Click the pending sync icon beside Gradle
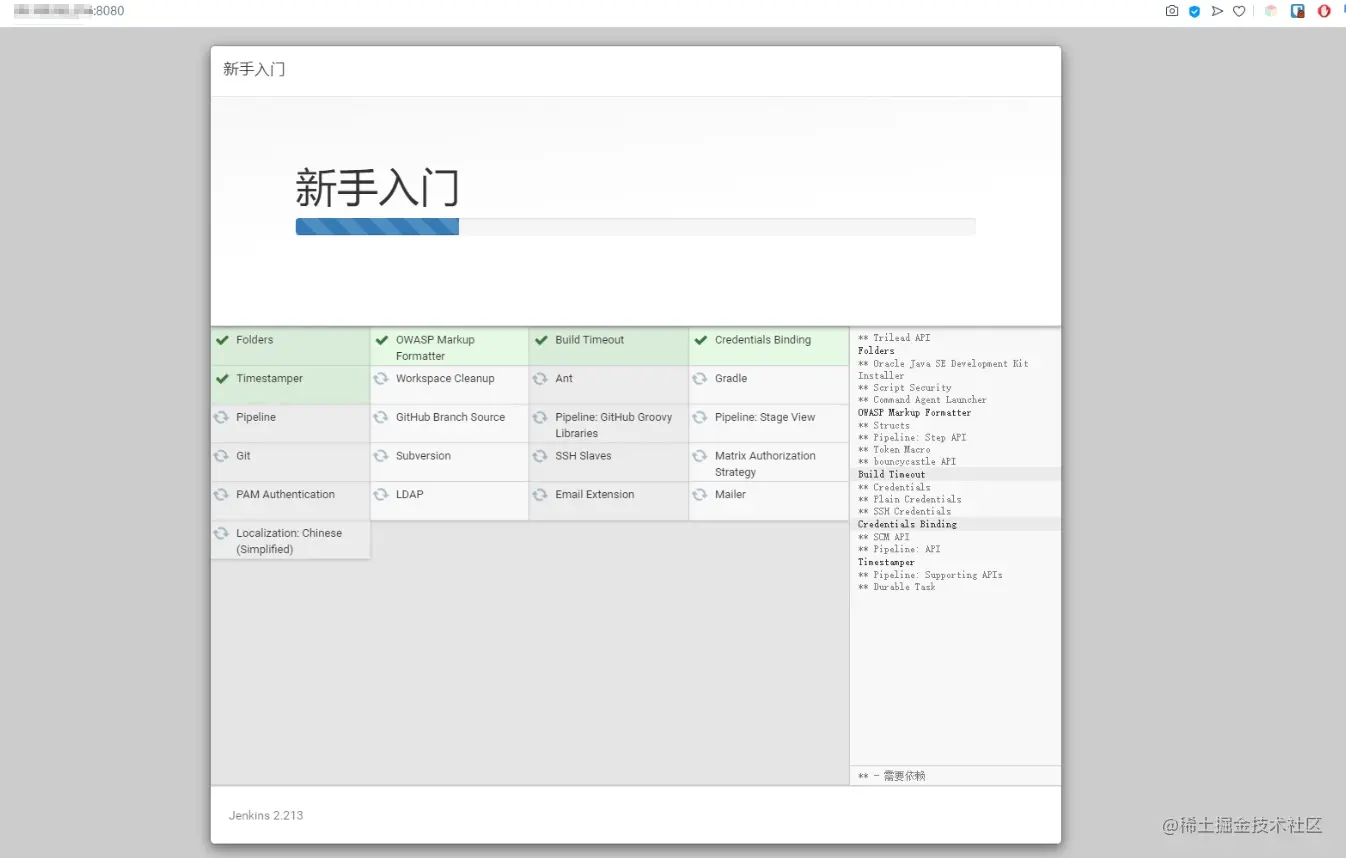Image resolution: width=1346 pixels, height=858 pixels. pos(700,379)
